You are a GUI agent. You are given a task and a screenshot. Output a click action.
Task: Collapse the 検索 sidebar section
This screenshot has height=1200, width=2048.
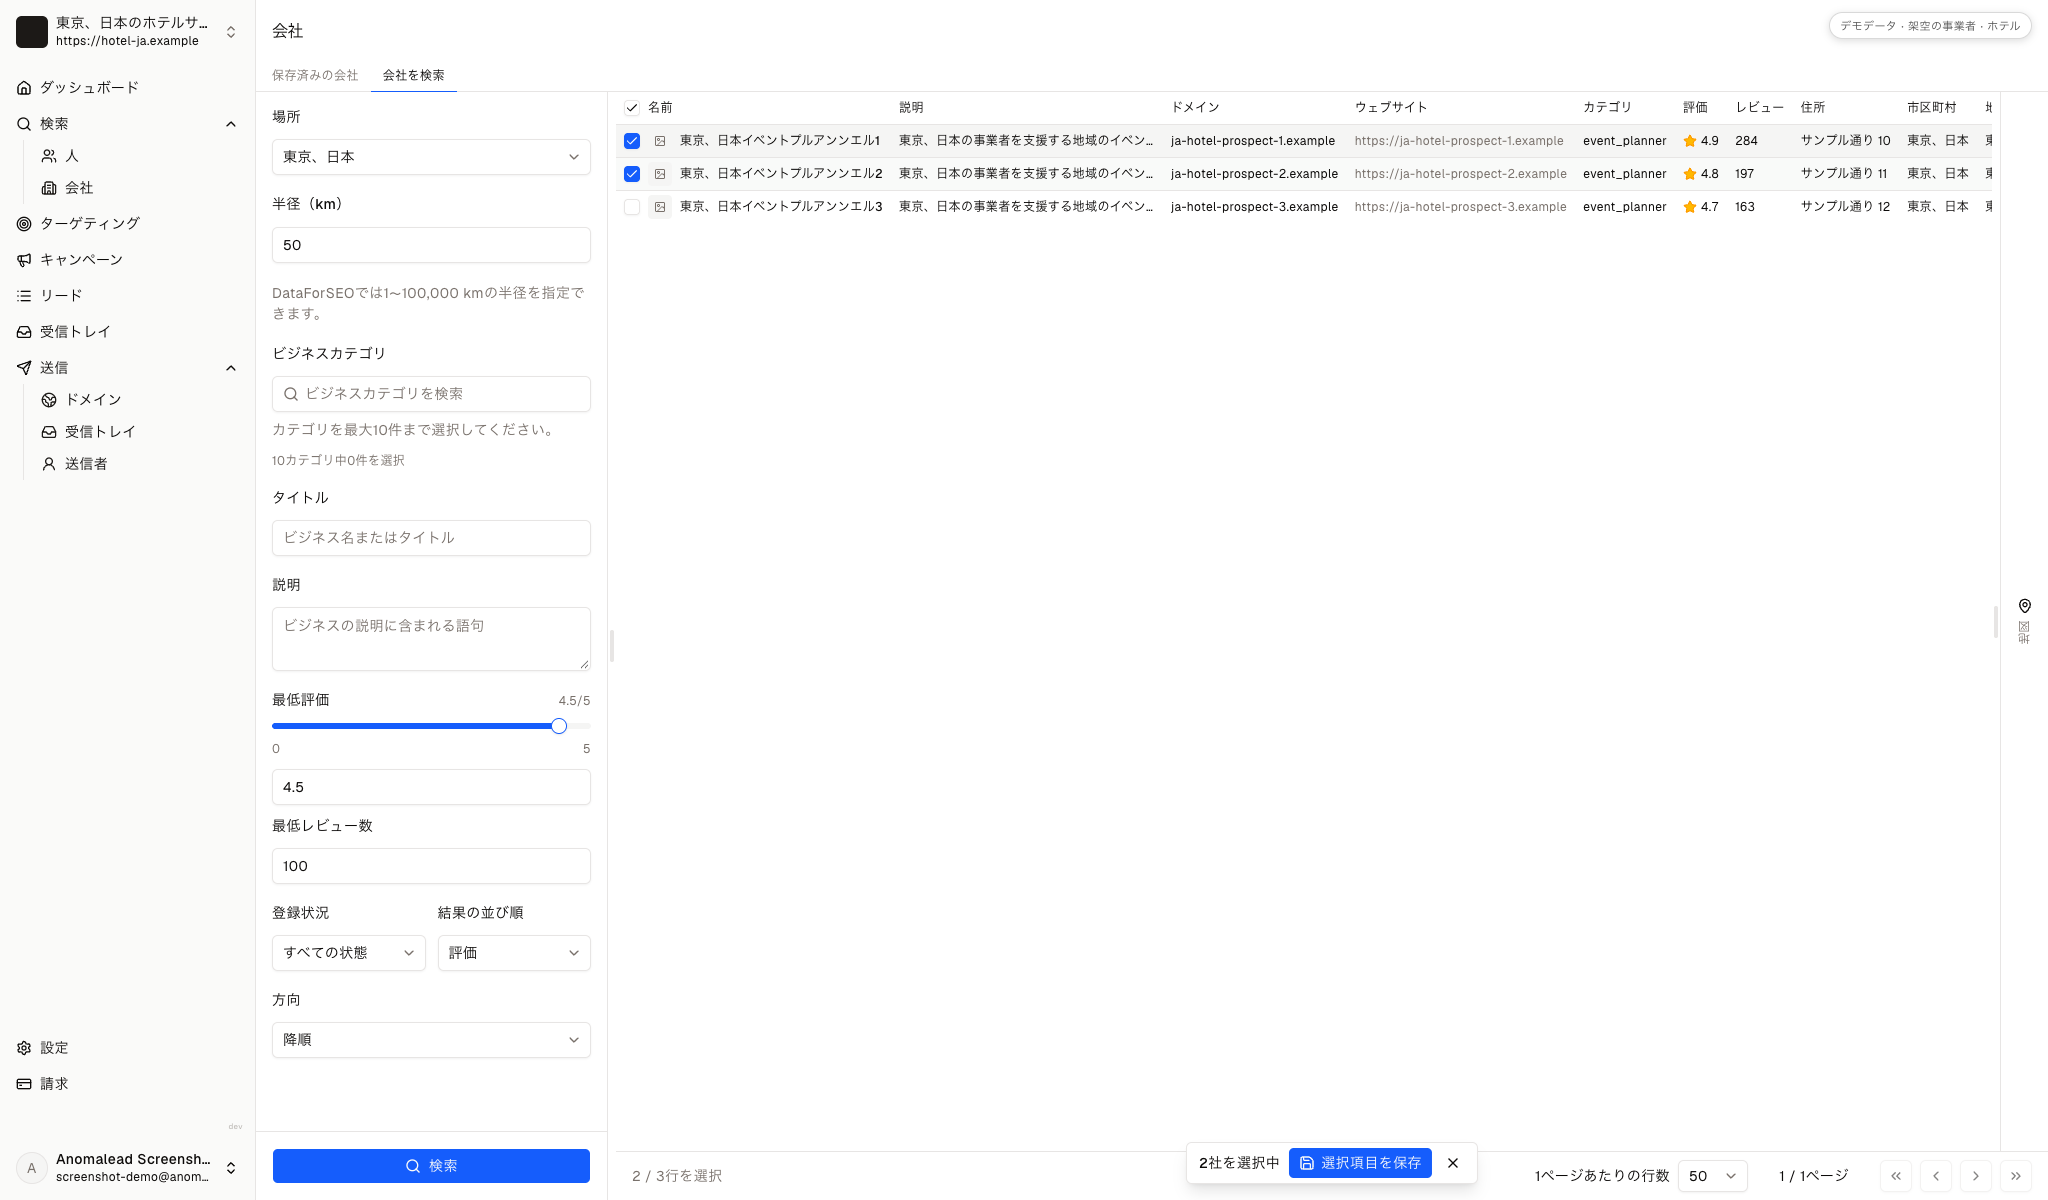[x=231, y=124]
